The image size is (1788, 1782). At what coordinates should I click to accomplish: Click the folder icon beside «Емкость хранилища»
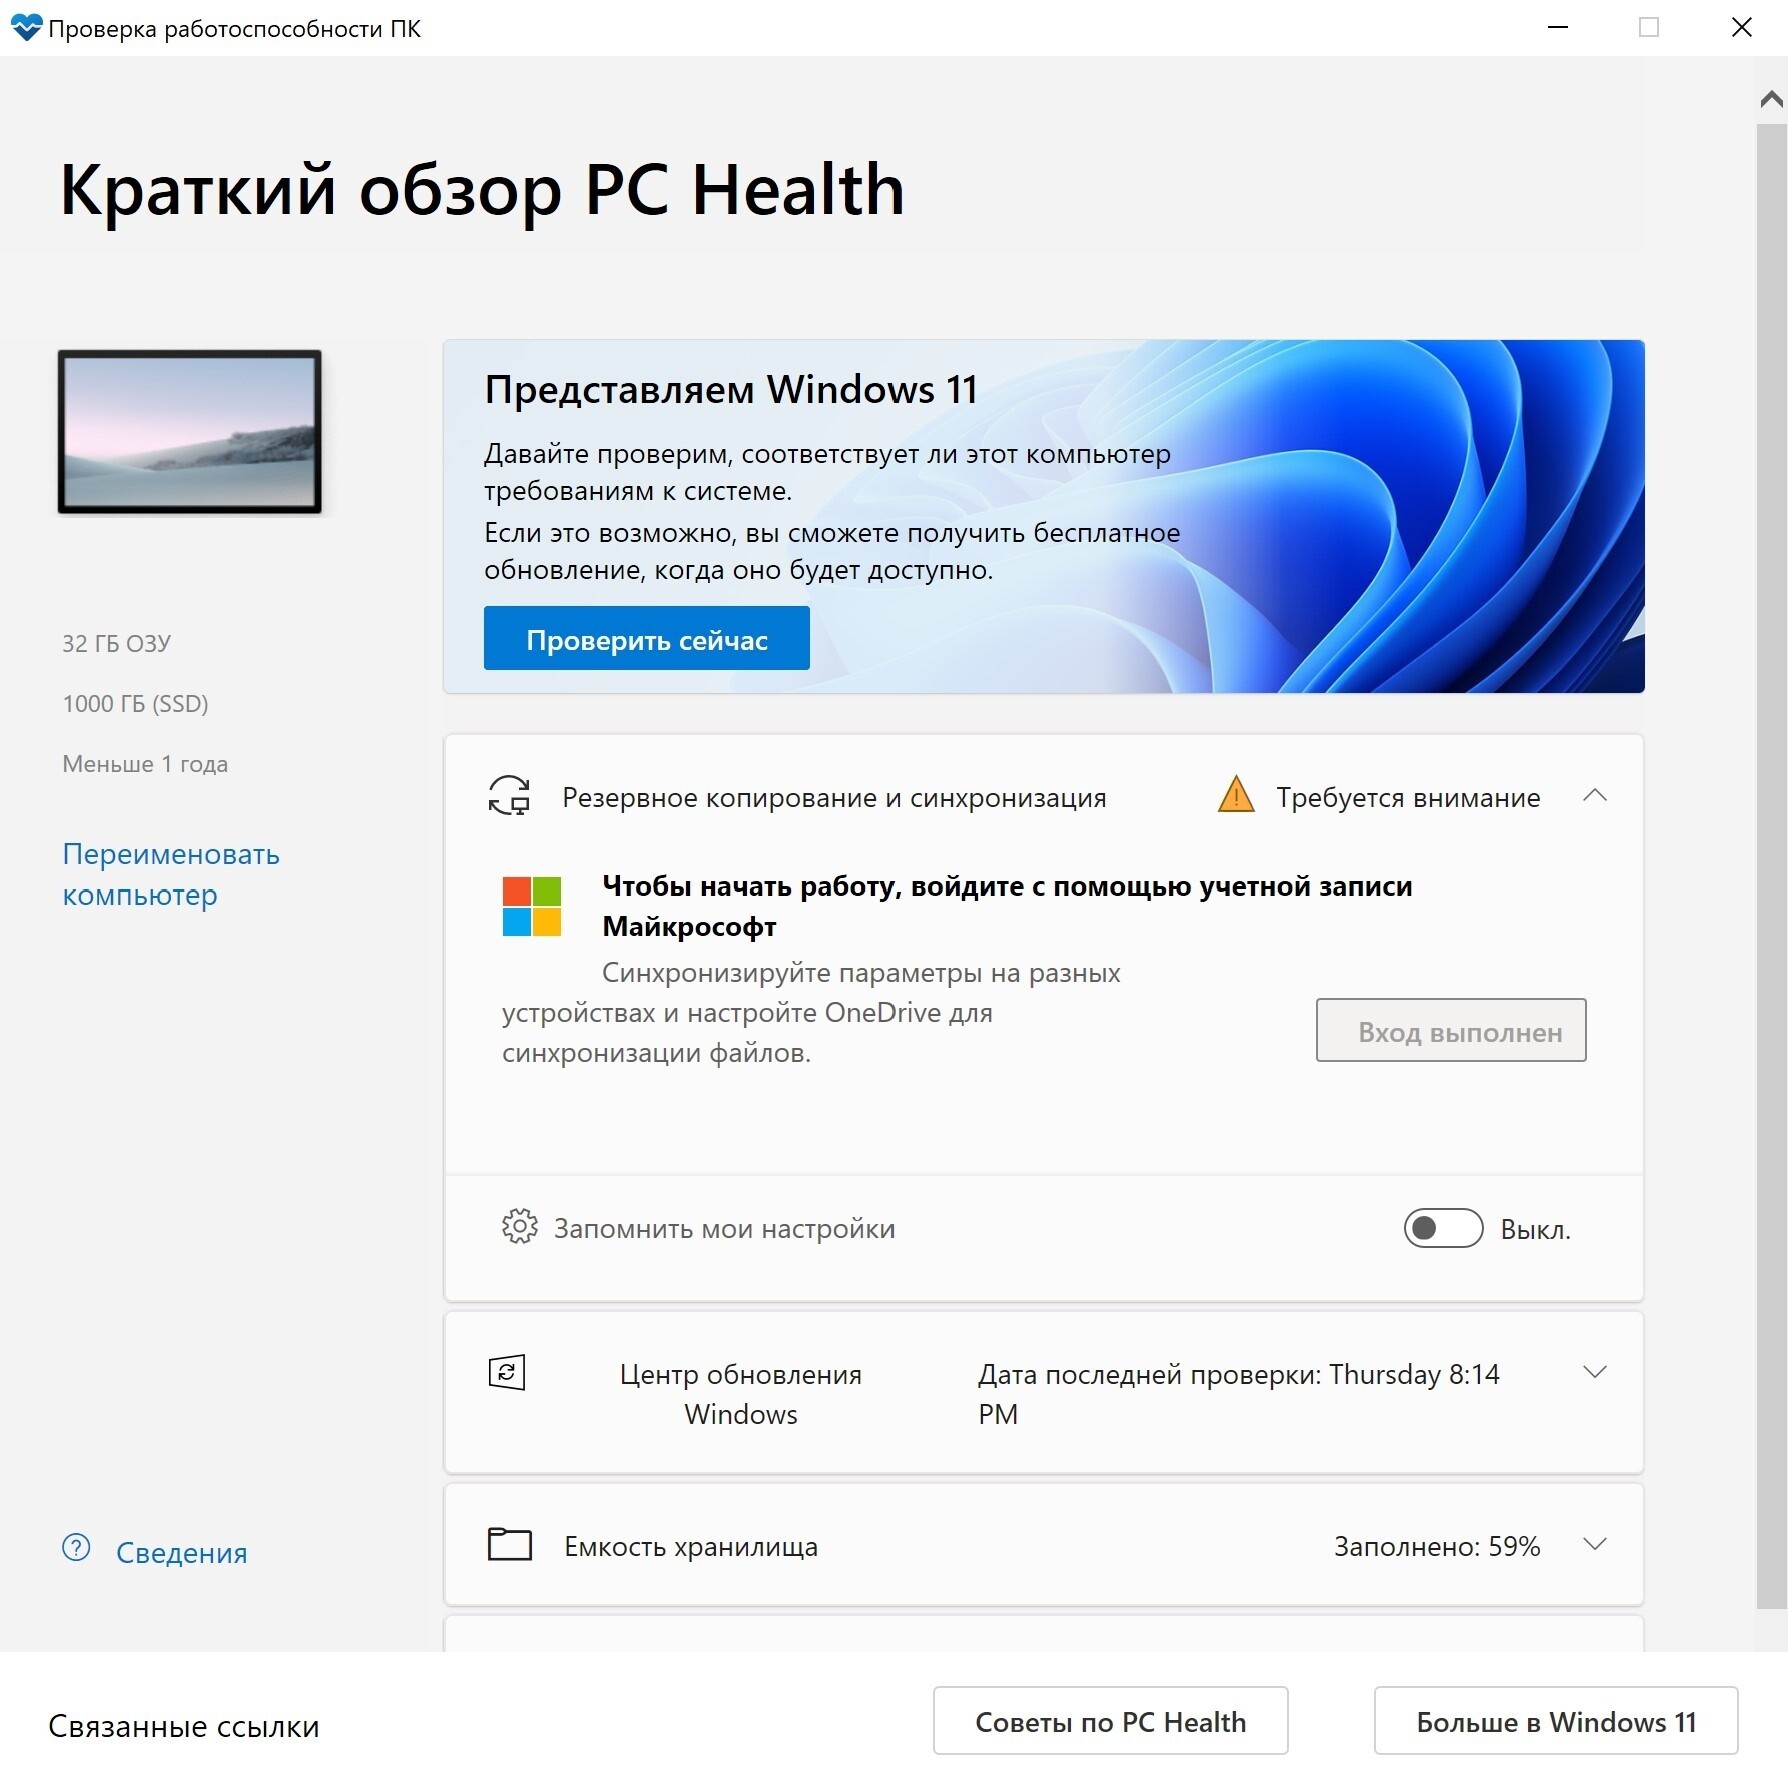509,1545
